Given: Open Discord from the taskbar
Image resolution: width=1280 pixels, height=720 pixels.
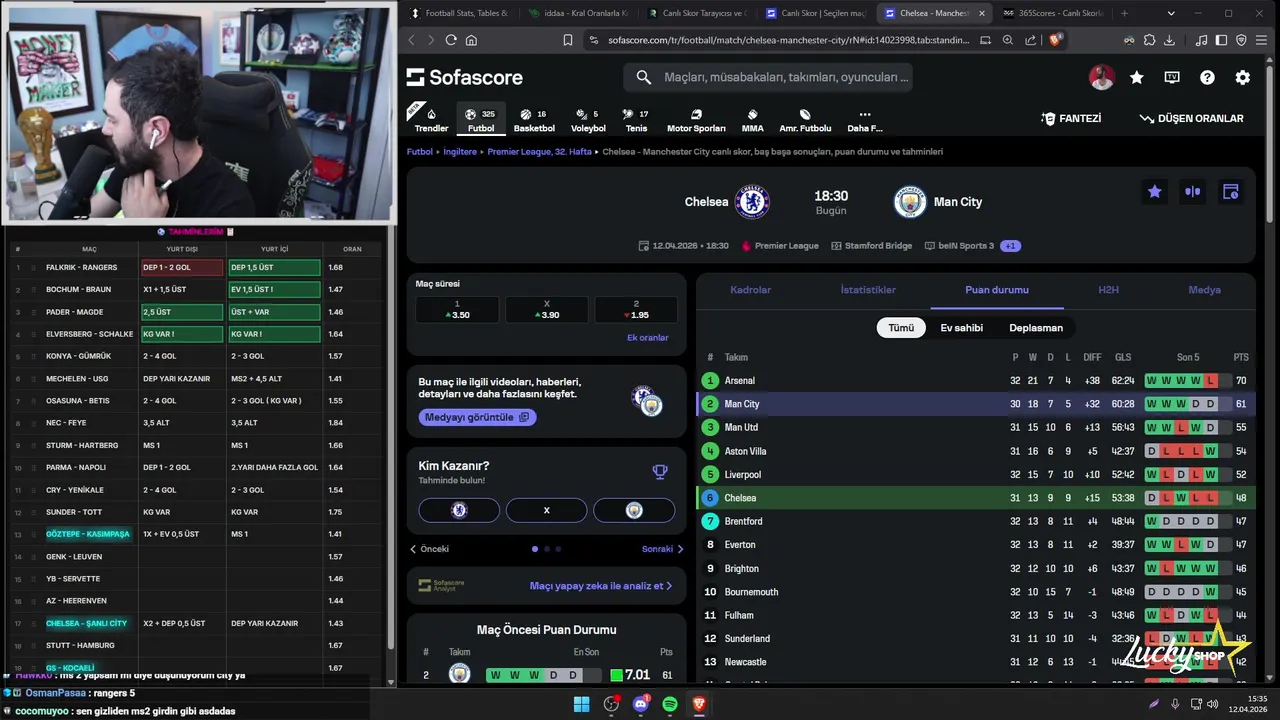Looking at the screenshot, I should [640, 704].
